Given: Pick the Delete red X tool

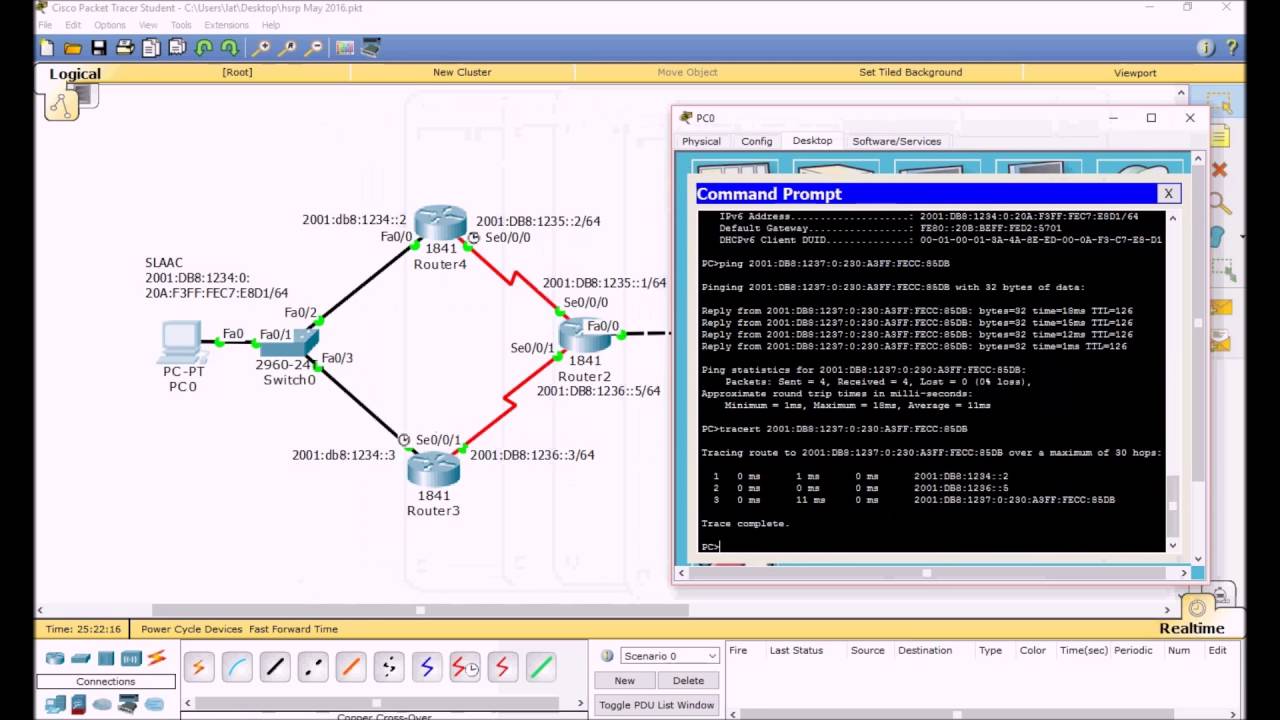Looking at the screenshot, I should (x=1219, y=170).
